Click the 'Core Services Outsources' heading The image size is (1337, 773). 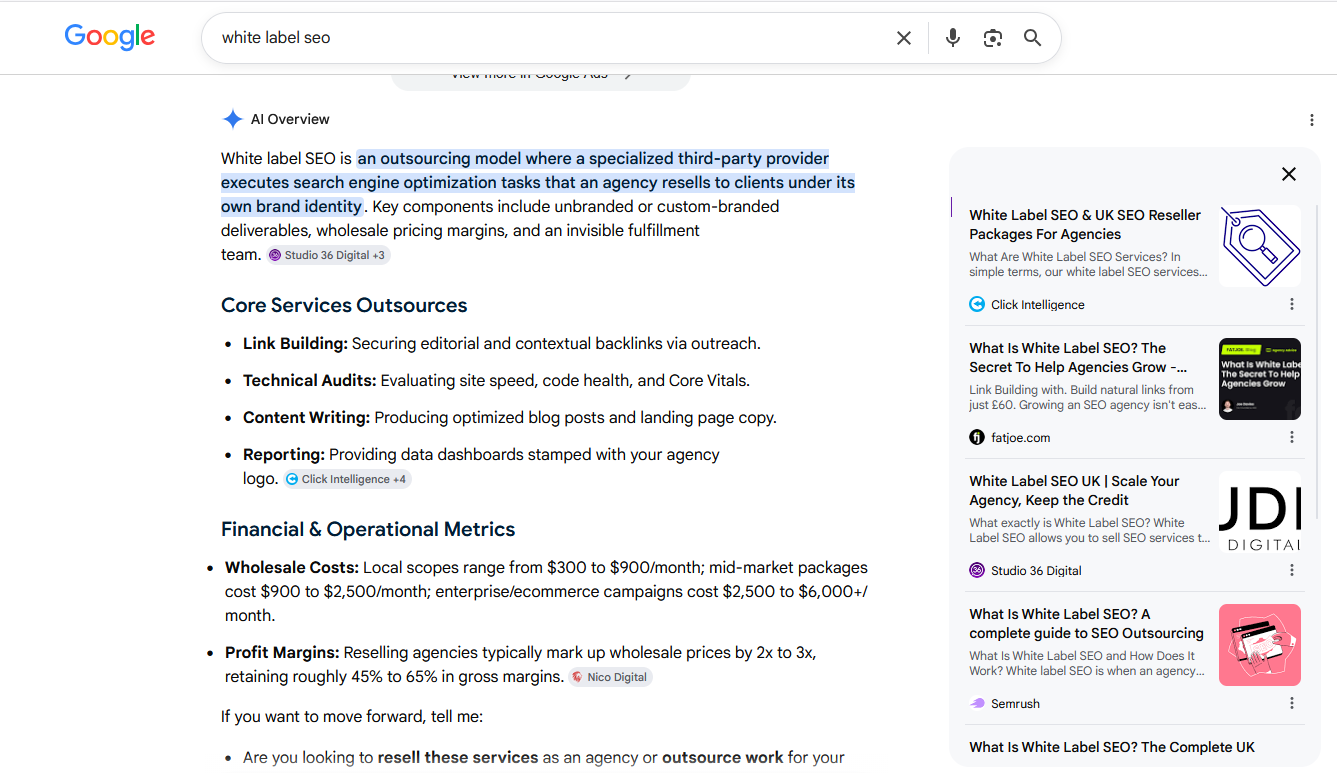coord(344,305)
